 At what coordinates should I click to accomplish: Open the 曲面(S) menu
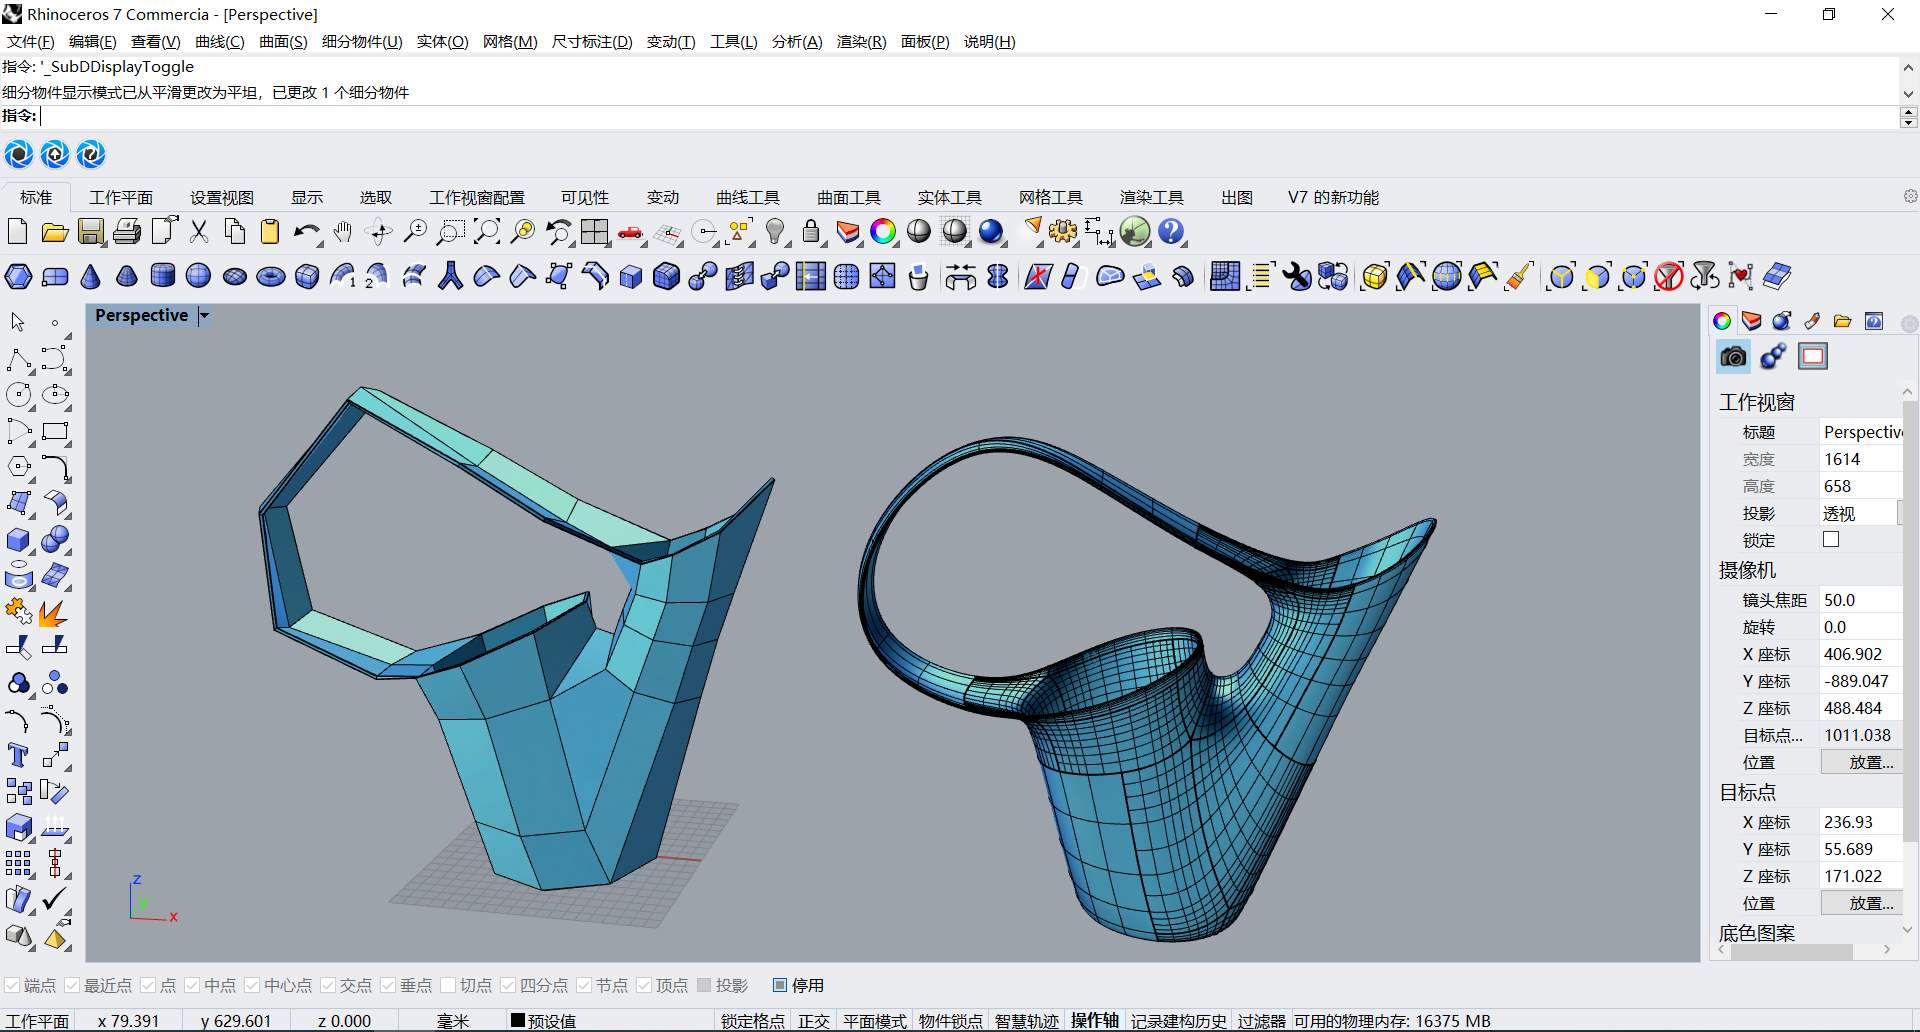click(283, 42)
